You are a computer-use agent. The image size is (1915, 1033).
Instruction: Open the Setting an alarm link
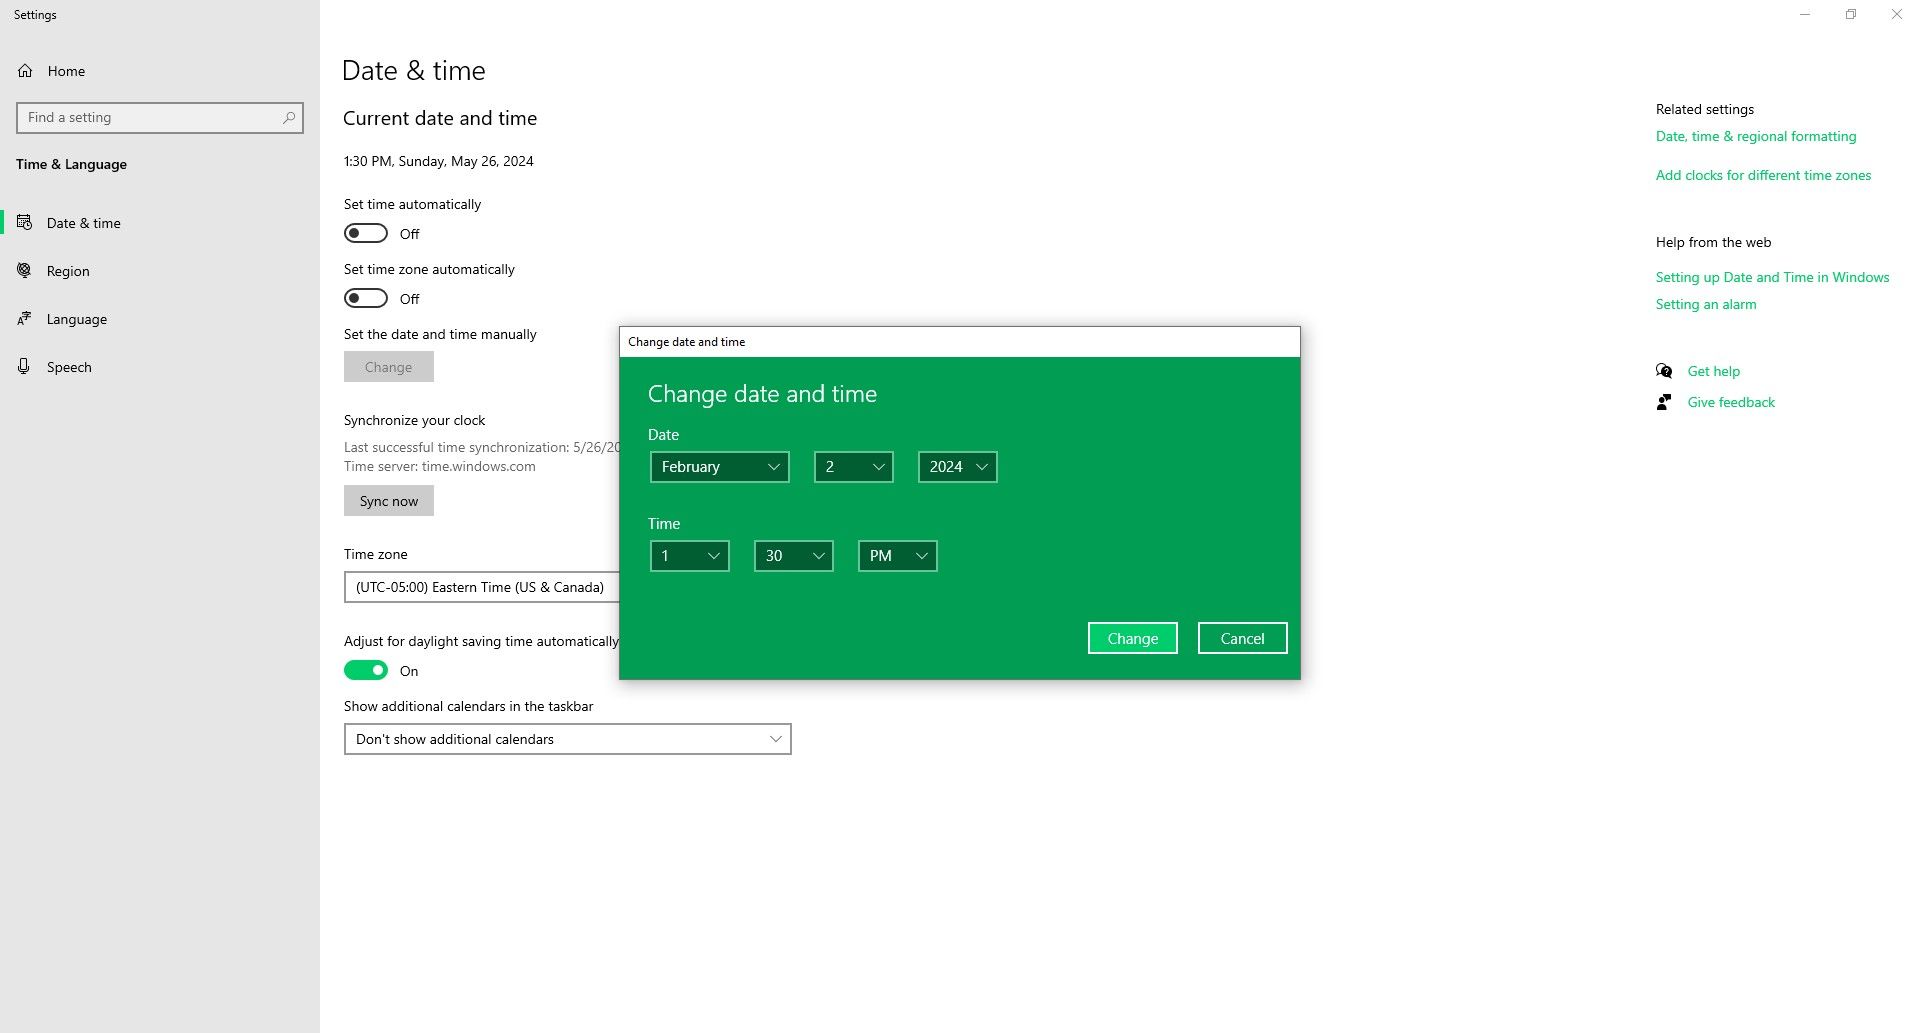[x=1706, y=304]
